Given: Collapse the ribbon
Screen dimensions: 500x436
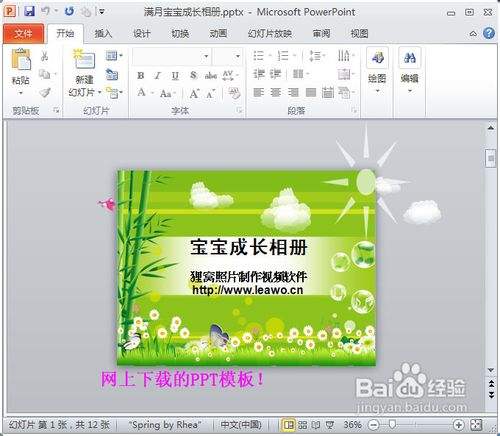Looking at the screenshot, I should (x=473, y=34).
